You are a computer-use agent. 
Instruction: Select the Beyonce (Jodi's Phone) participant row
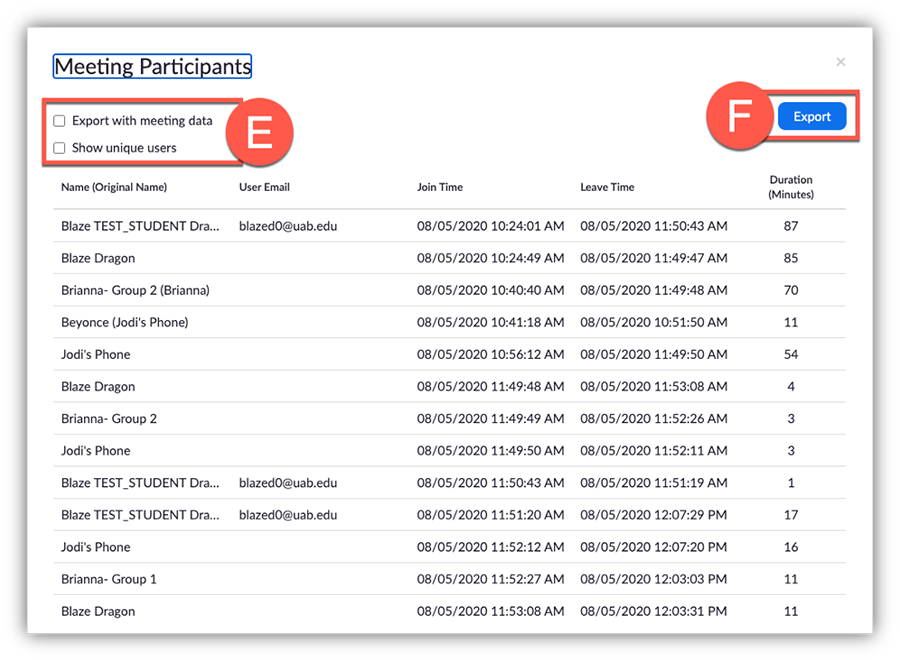pyautogui.click(x=124, y=322)
